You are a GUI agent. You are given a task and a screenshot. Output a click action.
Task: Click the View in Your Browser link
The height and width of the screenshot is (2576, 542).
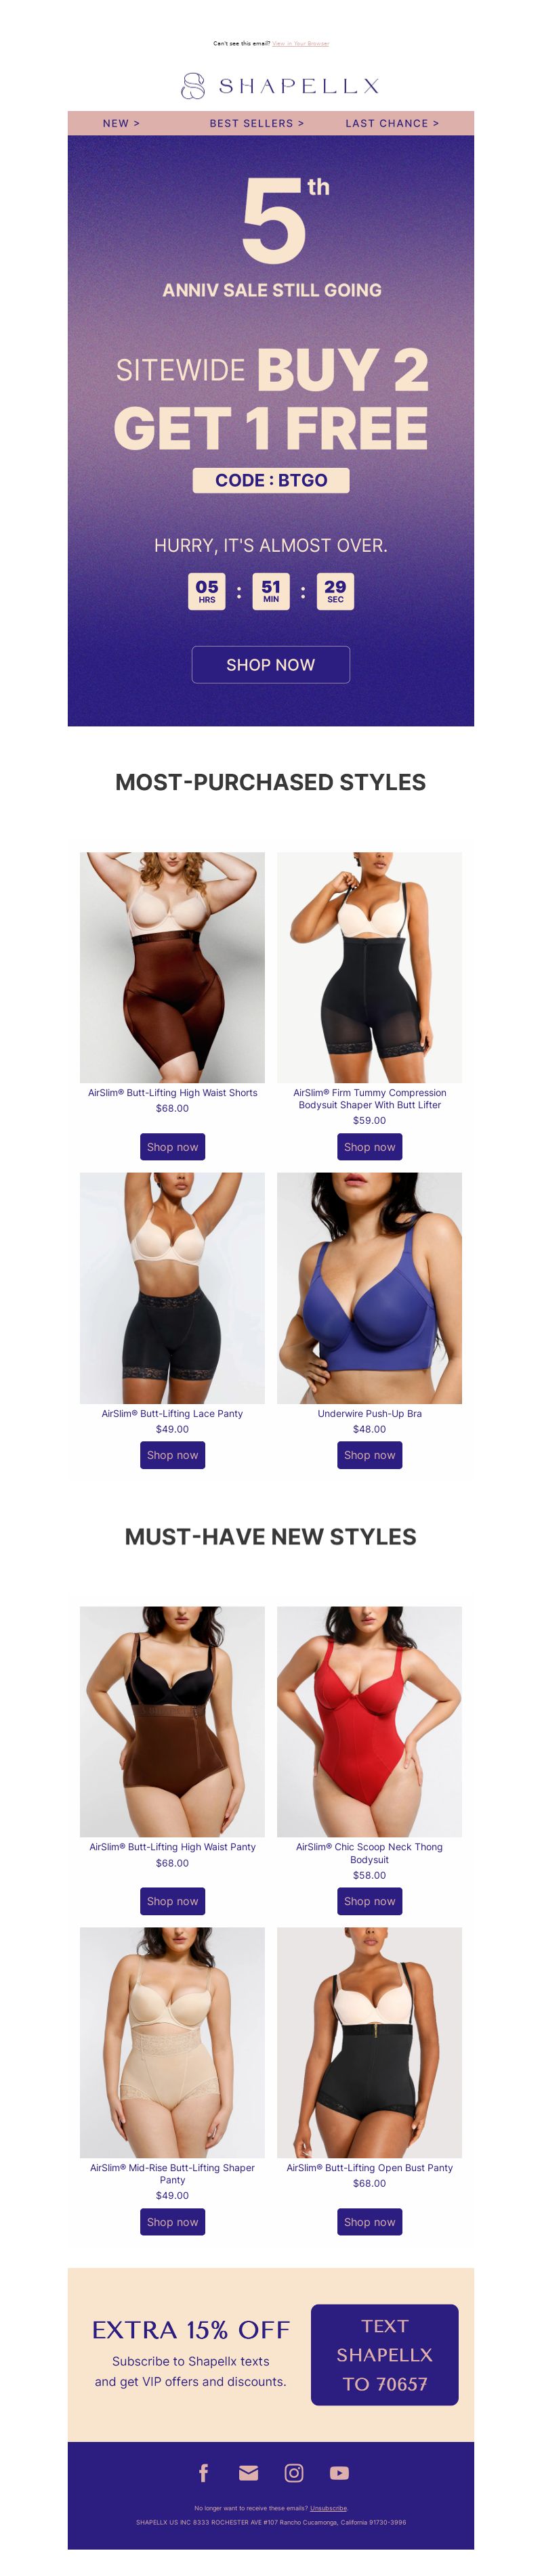click(301, 44)
